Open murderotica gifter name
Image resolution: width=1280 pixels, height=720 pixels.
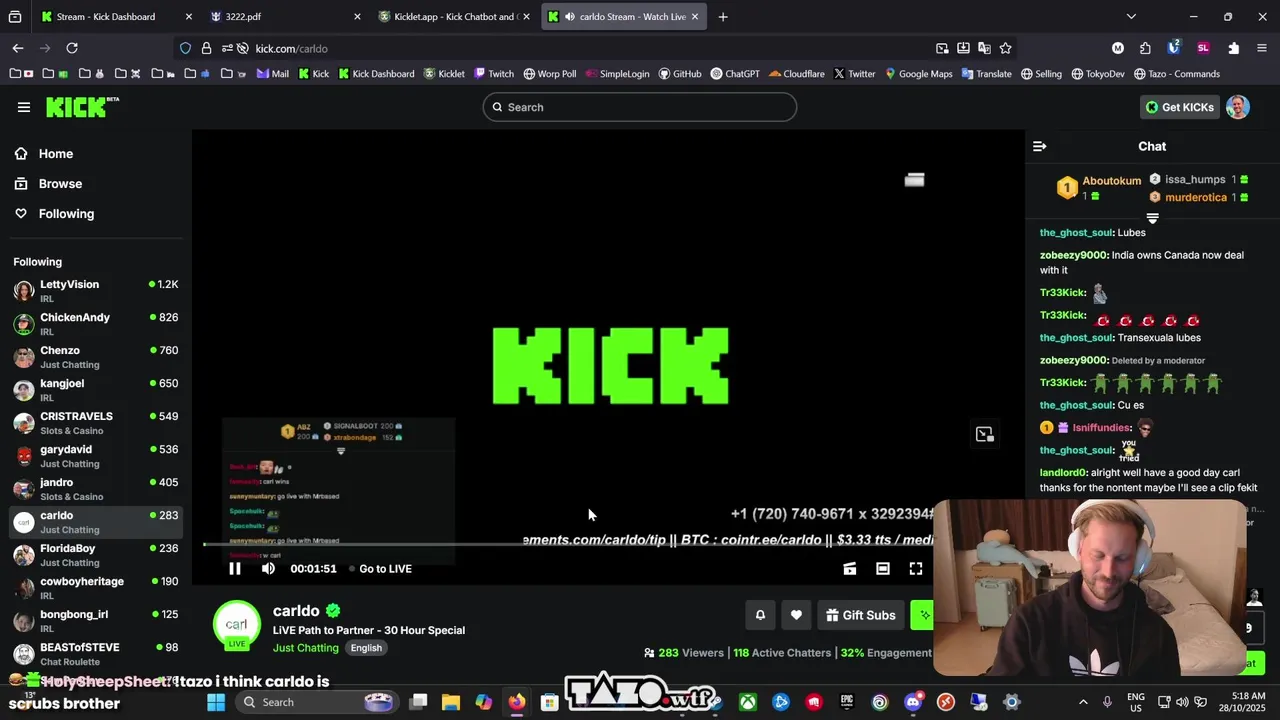(x=1196, y=198)
